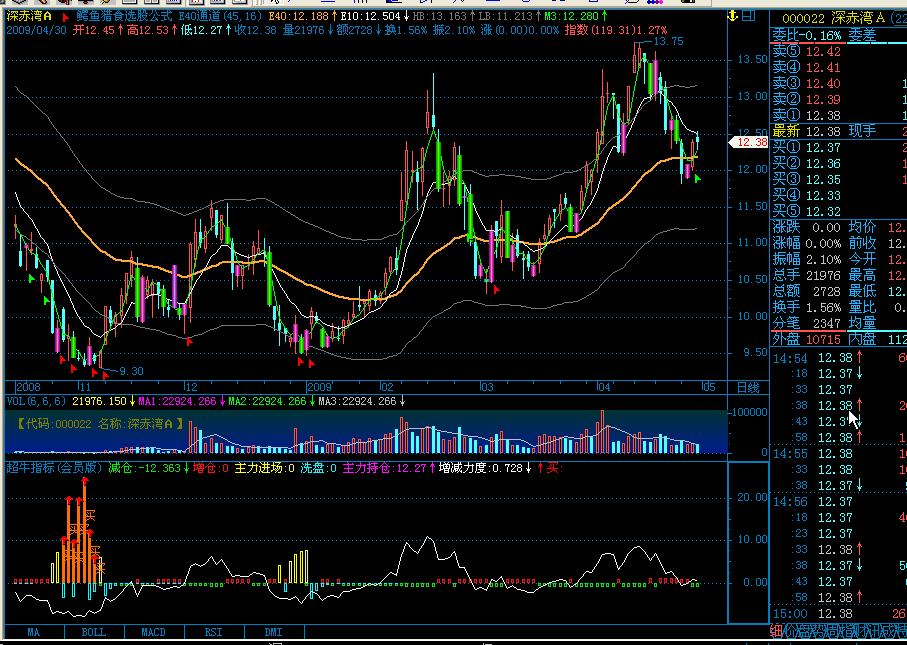The width and height of the screenshot is (907, 645).
Task: Click the 15:00 12.38 tick row
Action: (839, 613)
